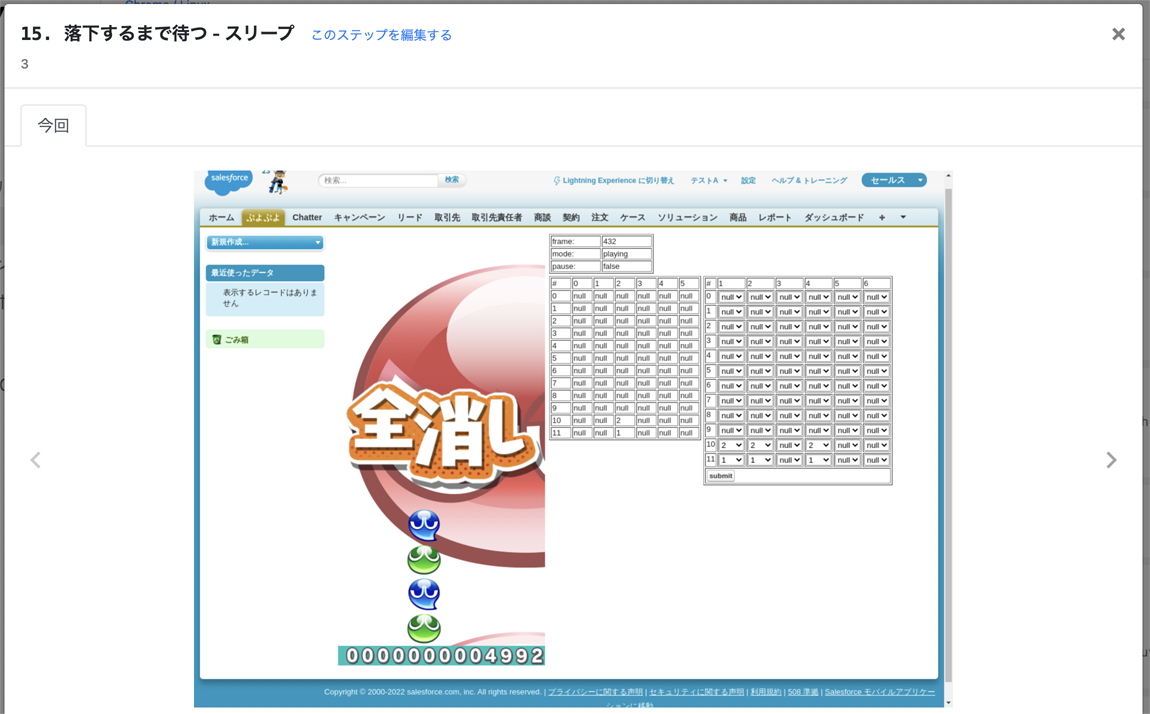This screenshot has width=1150, height=714.
Task: Go to next screenshot with right arrow
Action: coord(1111,460)
